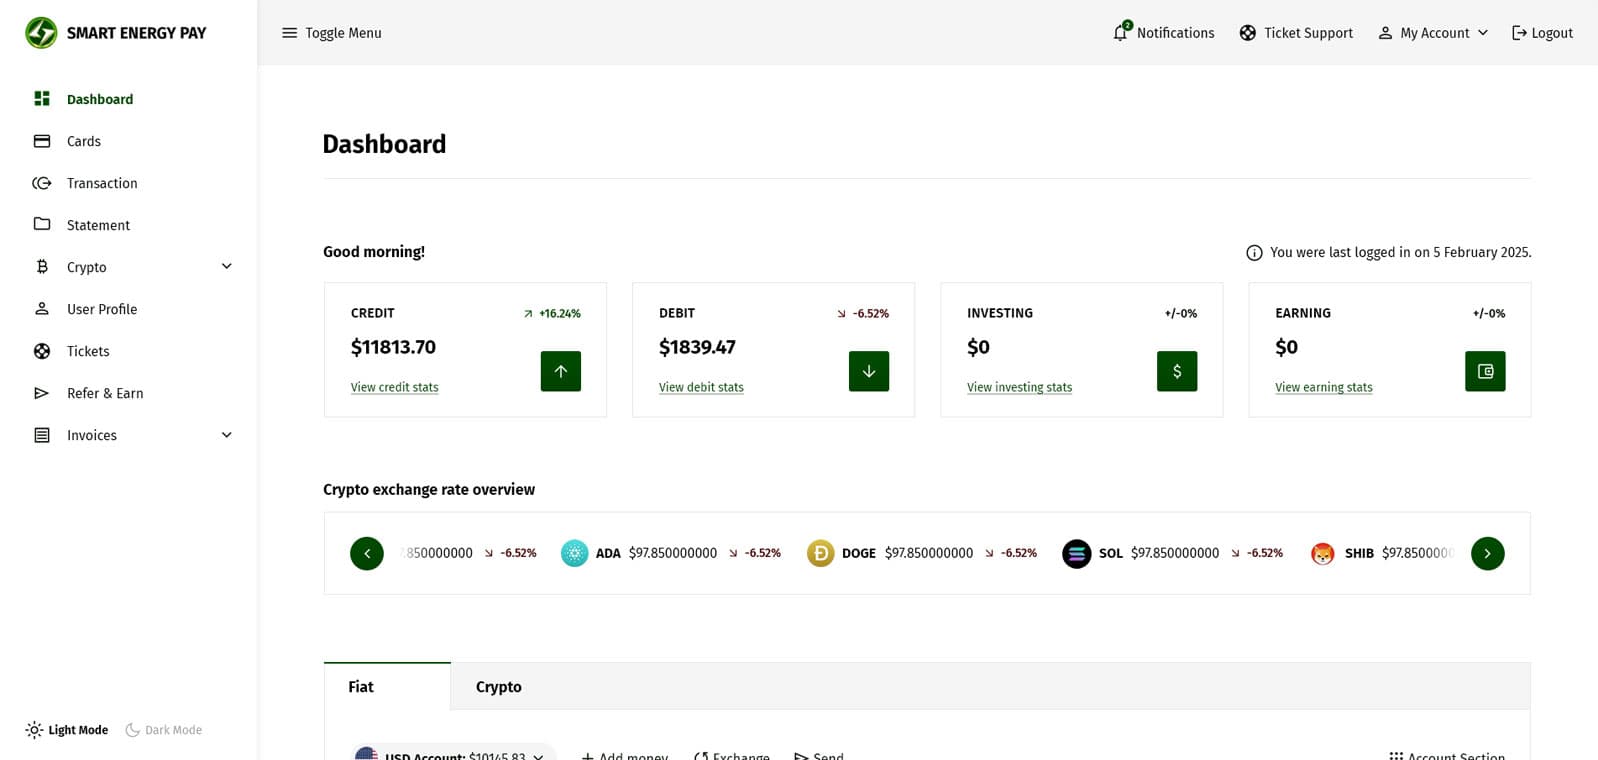
Task: Switch to Light Mode
Action: pos(67,730)
